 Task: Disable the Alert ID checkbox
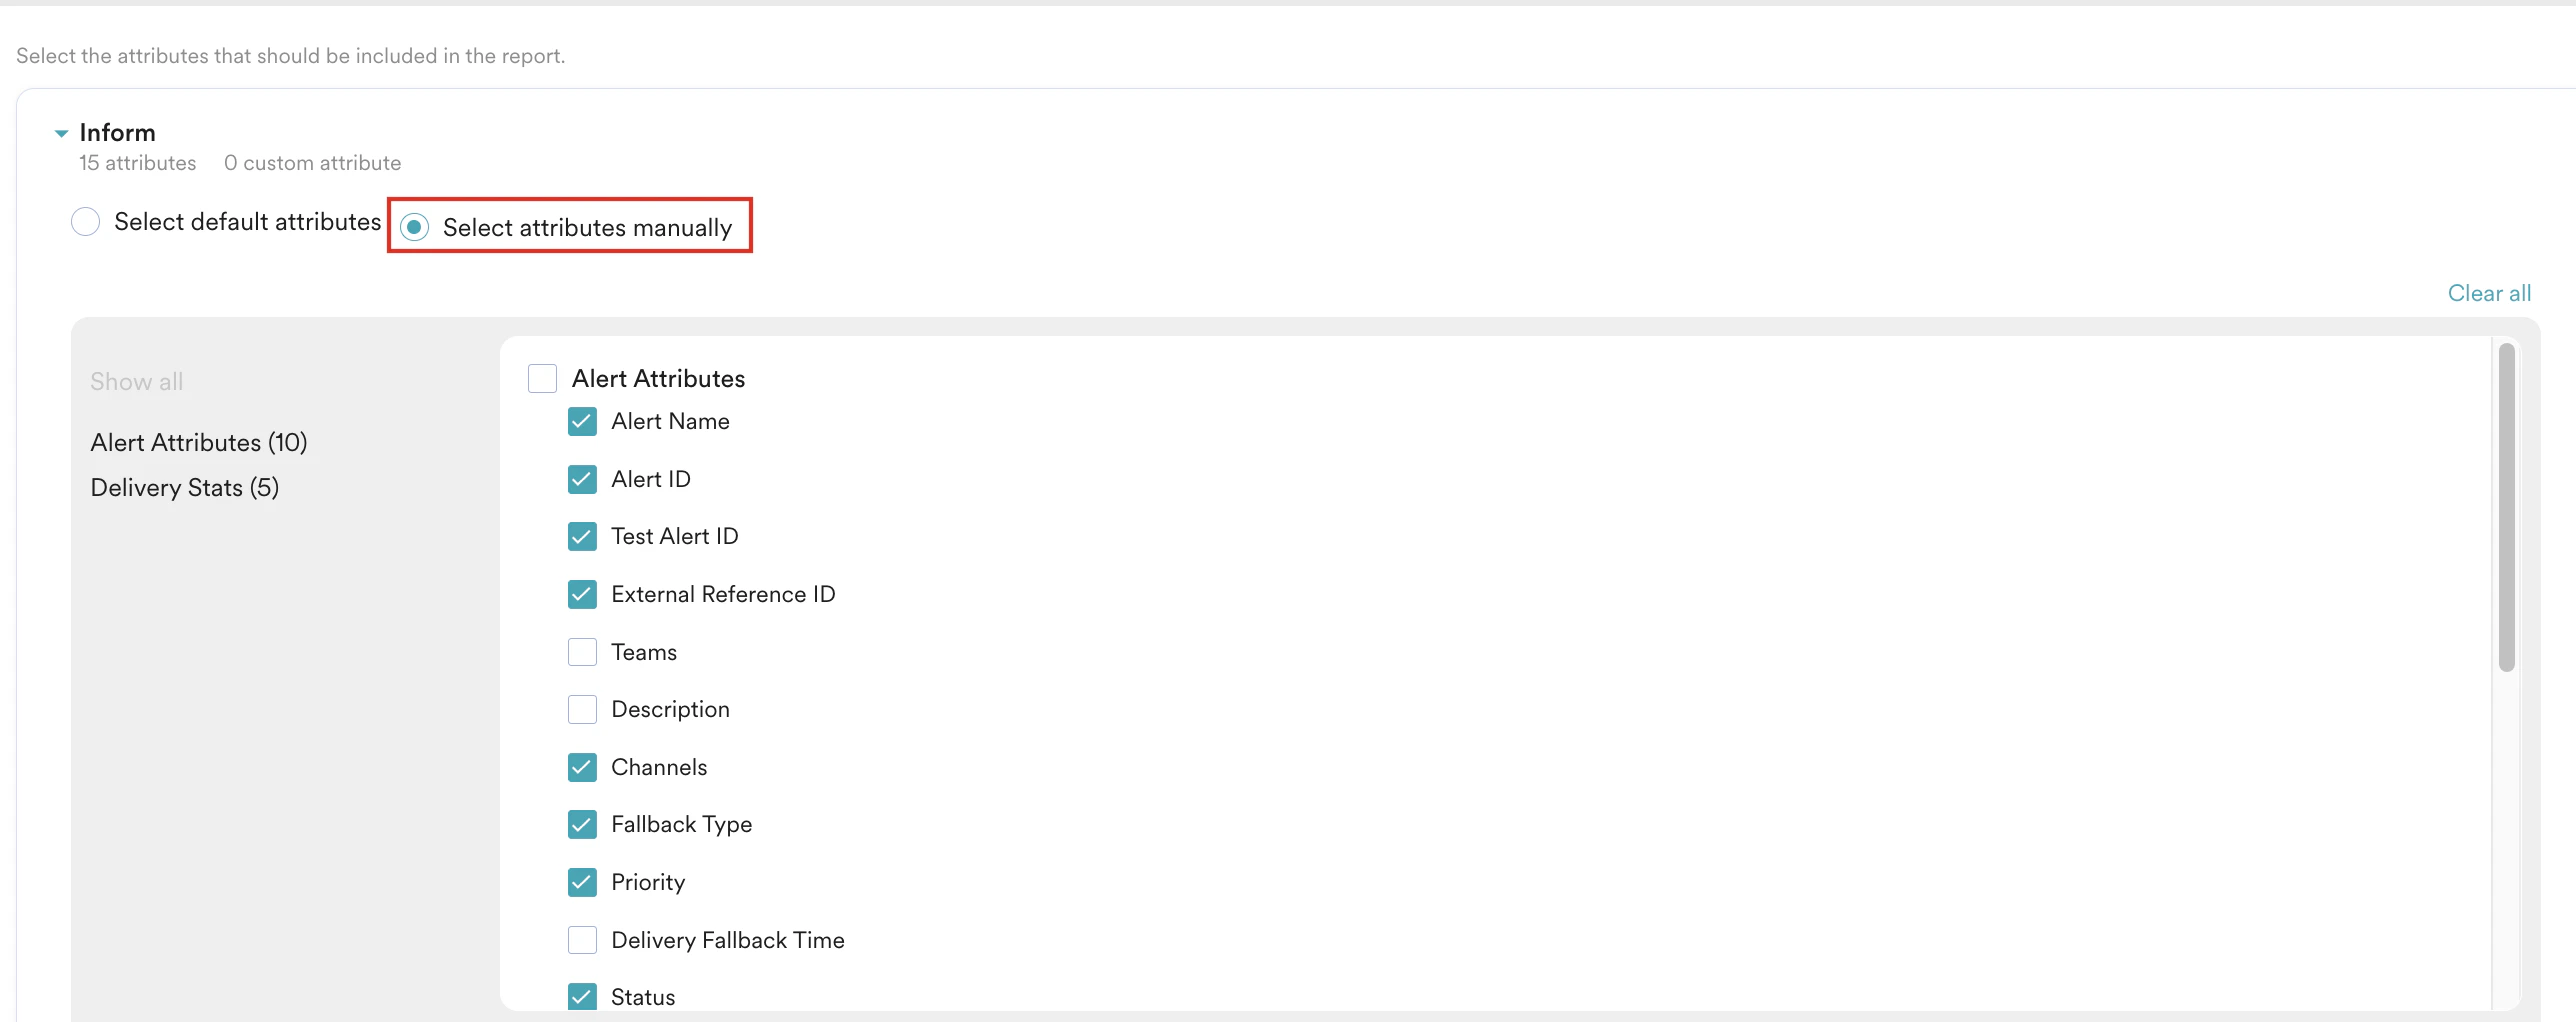(582, 479)
